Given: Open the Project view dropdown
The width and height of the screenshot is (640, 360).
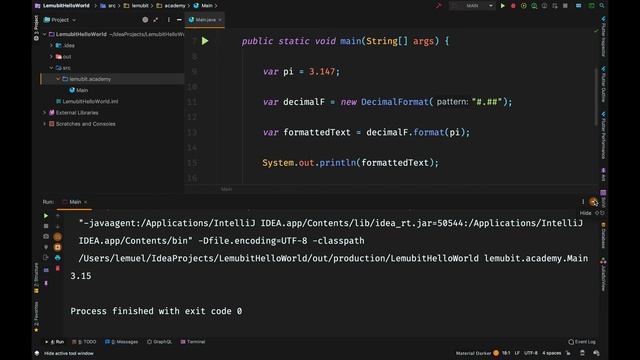Looking at the screenshot, I should click(x=60, y=20).
